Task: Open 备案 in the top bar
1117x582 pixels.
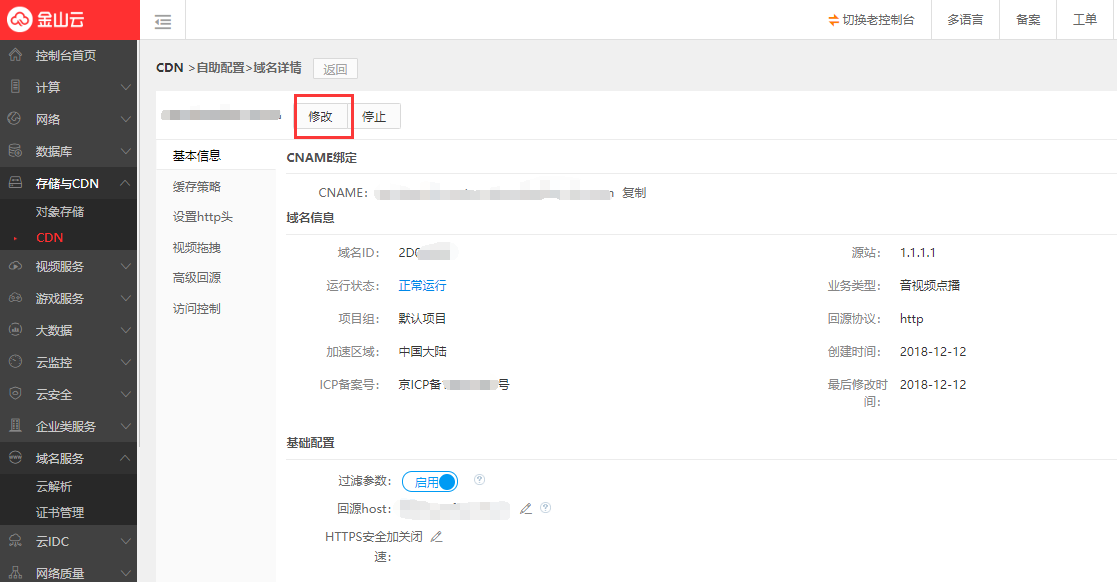Action: (x=1028, y=20)
